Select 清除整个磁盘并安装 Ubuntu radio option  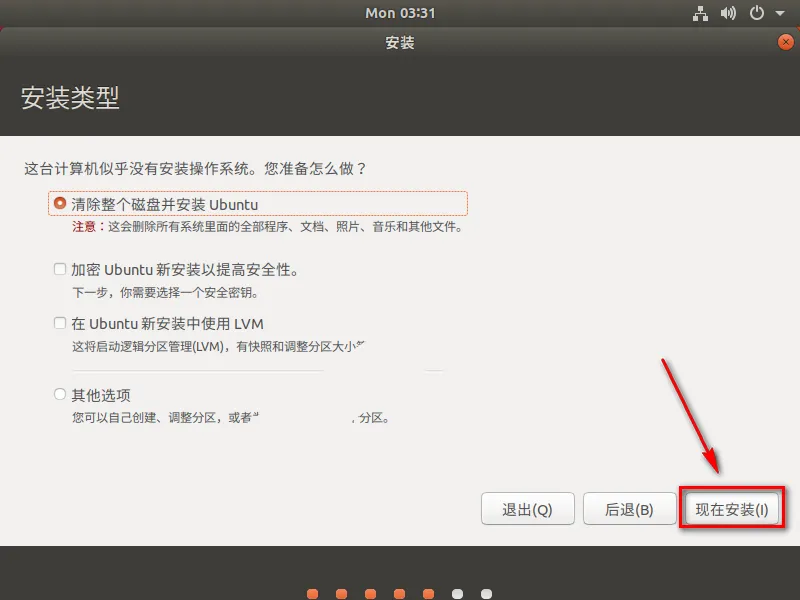pyautogui.click(x=60, y=203)
